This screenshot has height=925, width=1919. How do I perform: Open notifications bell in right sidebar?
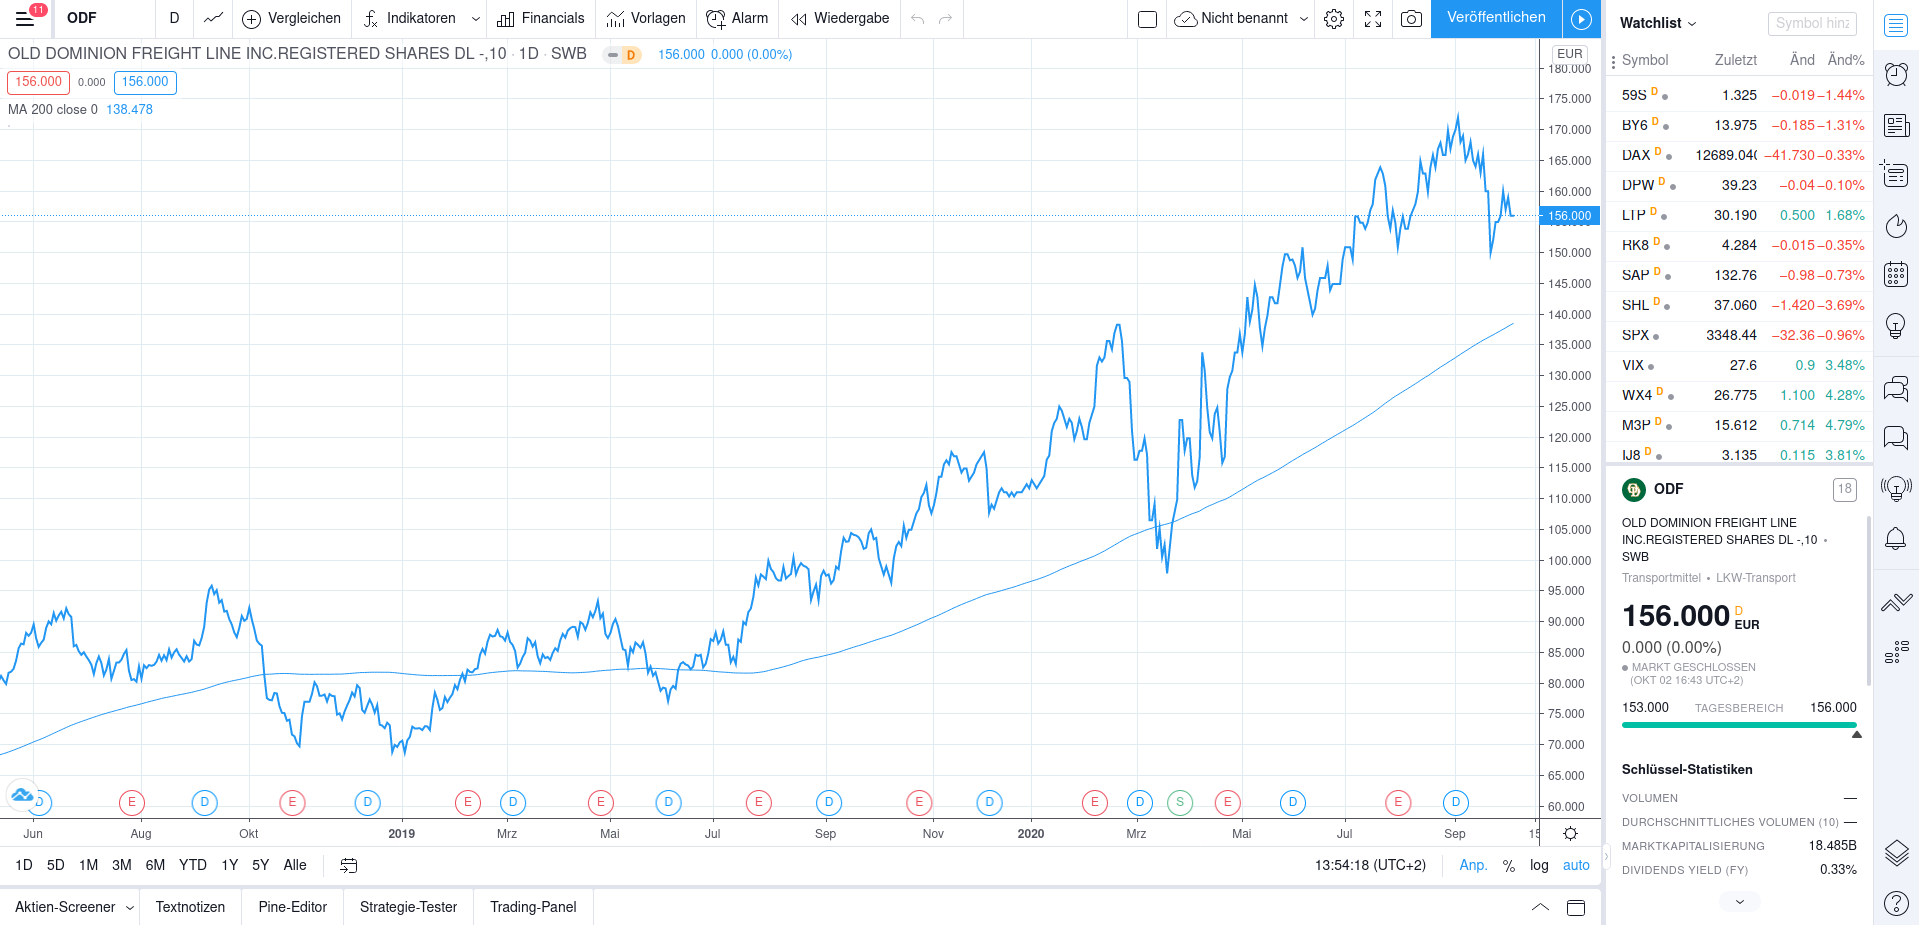(x=1896, y=539)
